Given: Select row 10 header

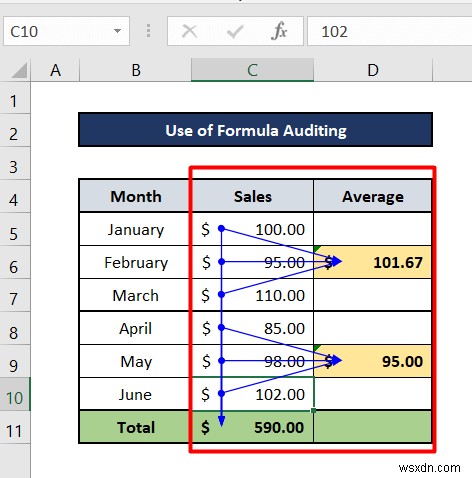Looking at the screenshot, I should pyautogui.click(x=15, y=394).
